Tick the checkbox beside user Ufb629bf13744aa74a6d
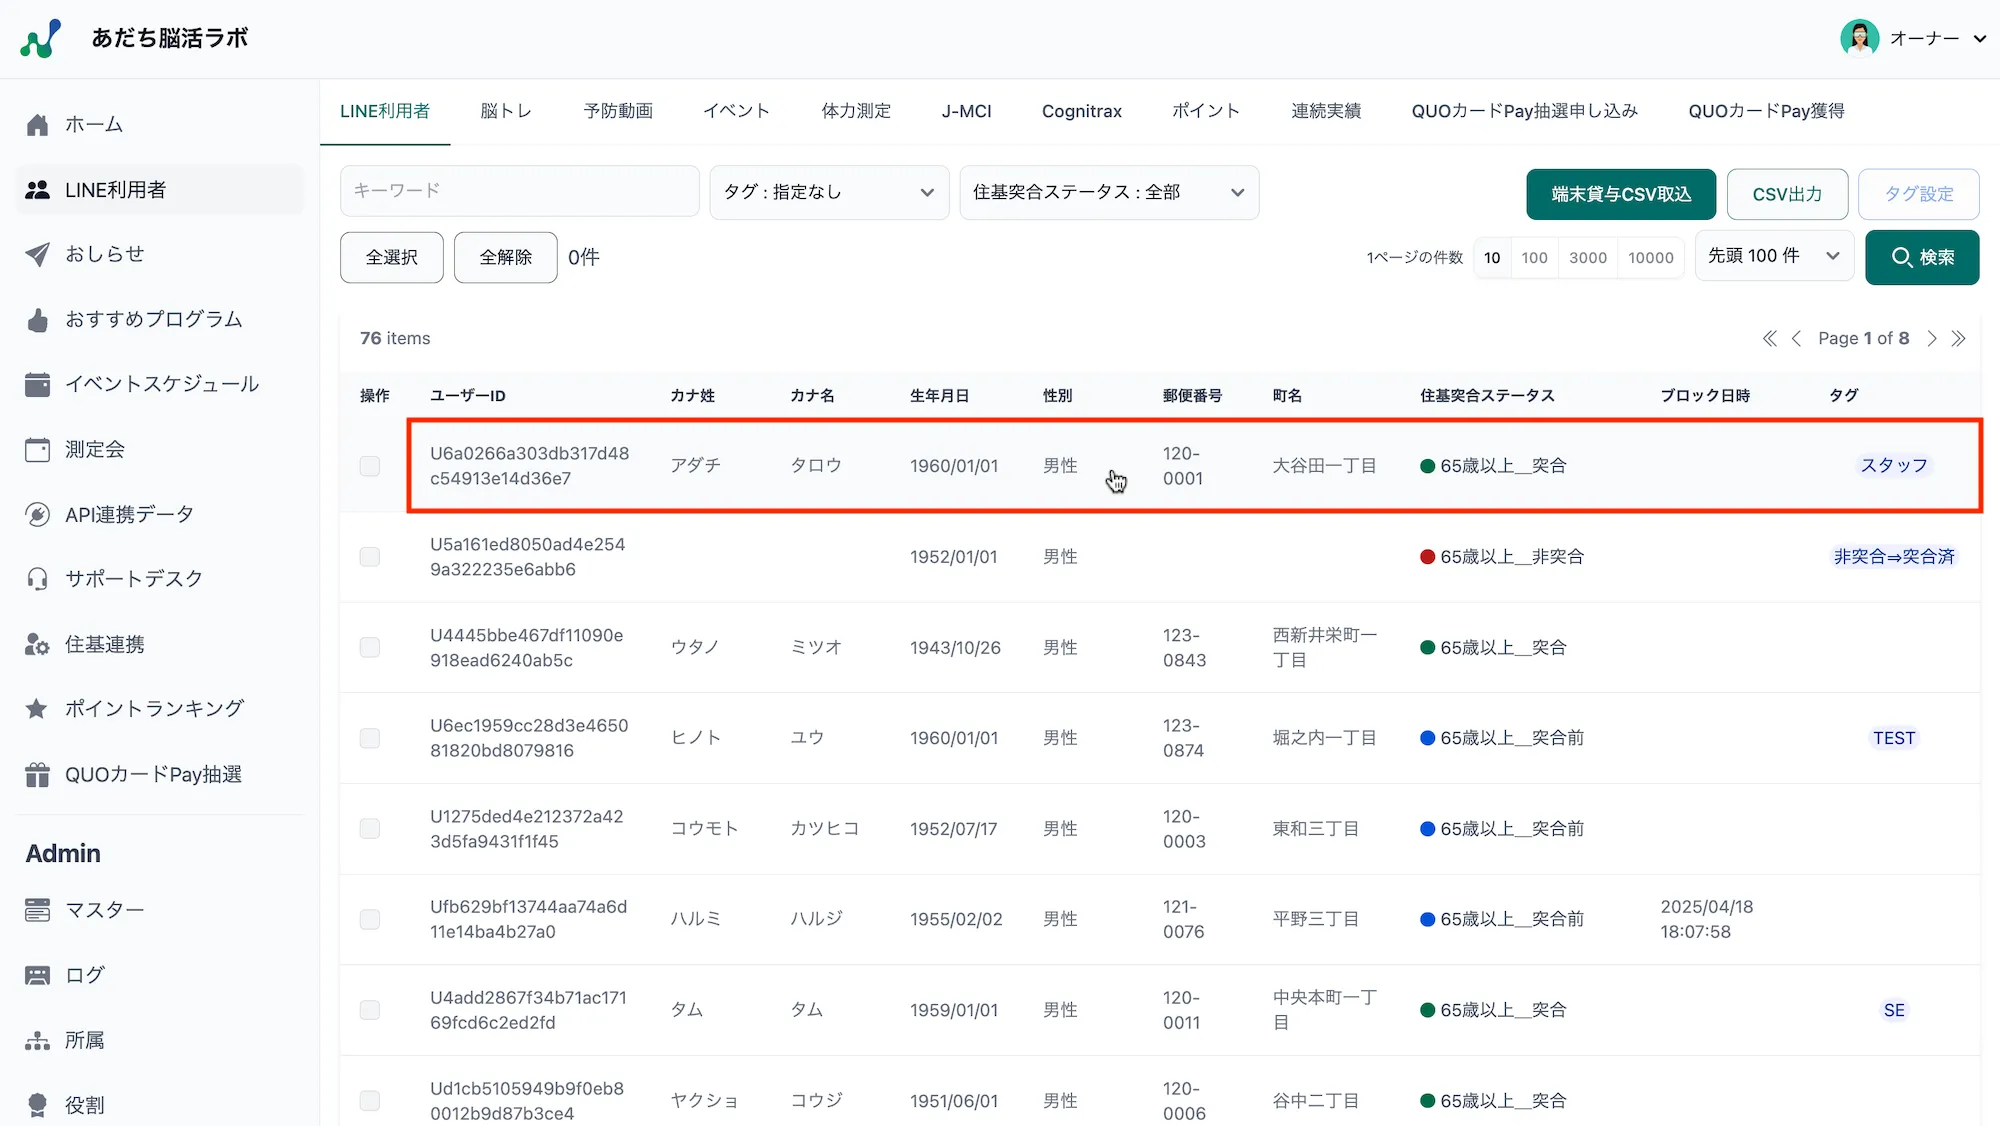This screenshot has width=2000, height=1126. tap(370, 919)
